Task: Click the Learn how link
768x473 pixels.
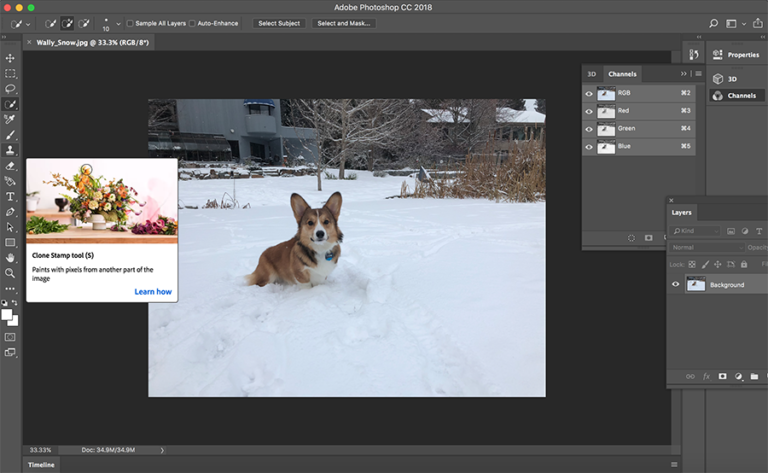Action: (x=153, y=291)
